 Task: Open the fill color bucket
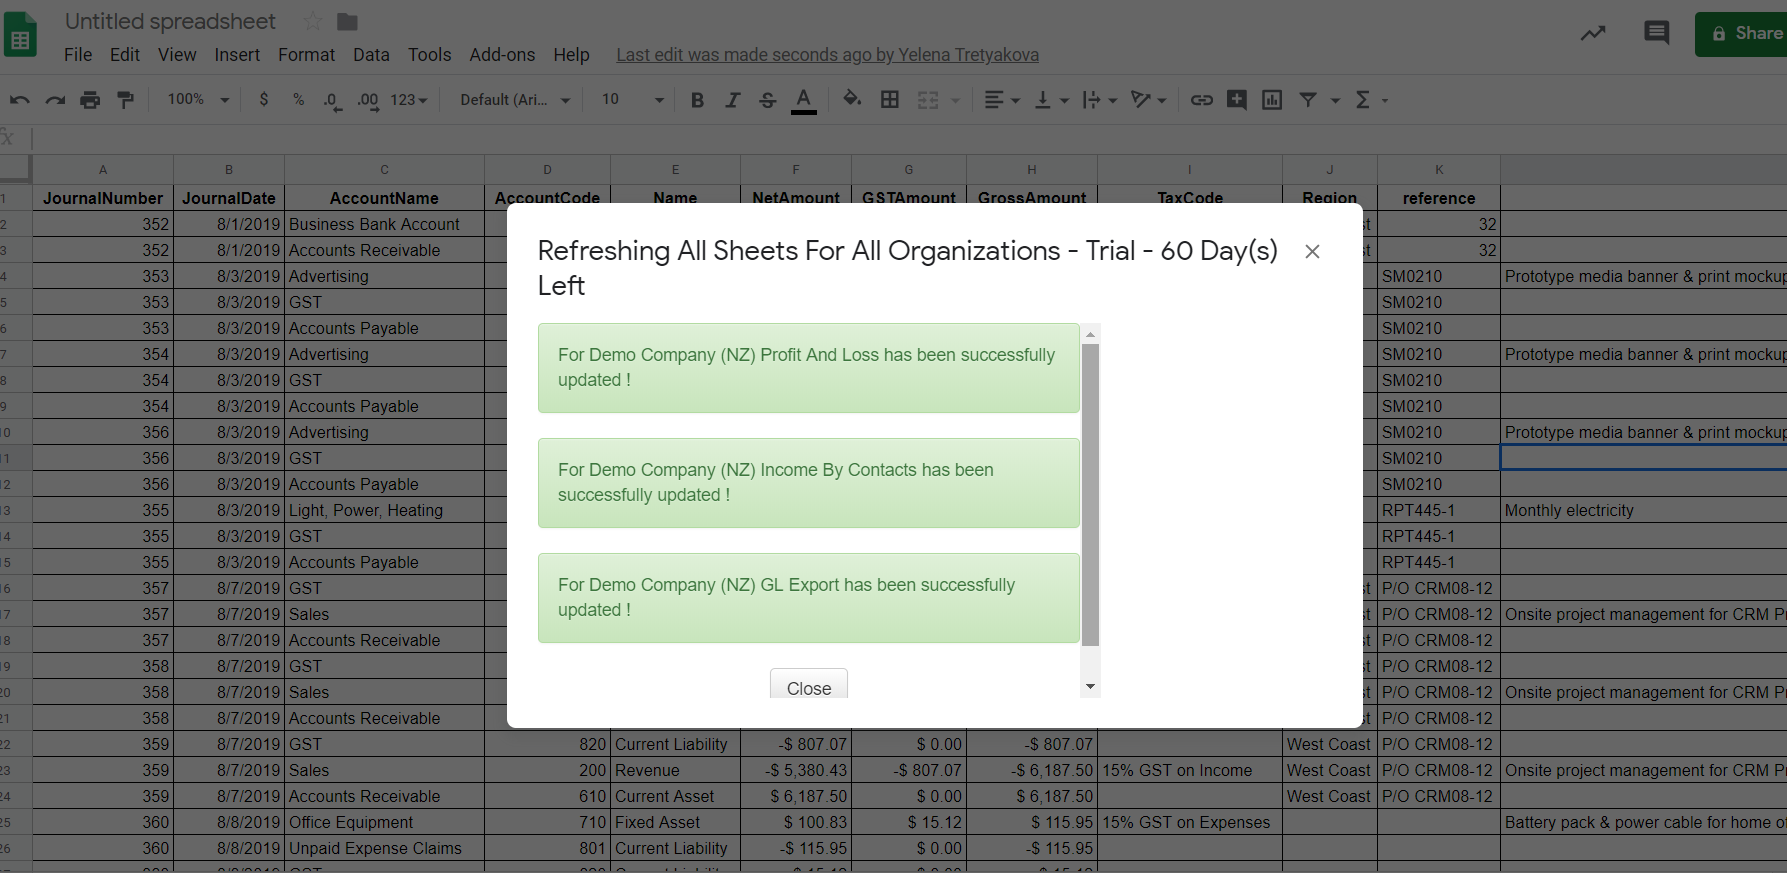pyautogui.click(x=852, y=99)
